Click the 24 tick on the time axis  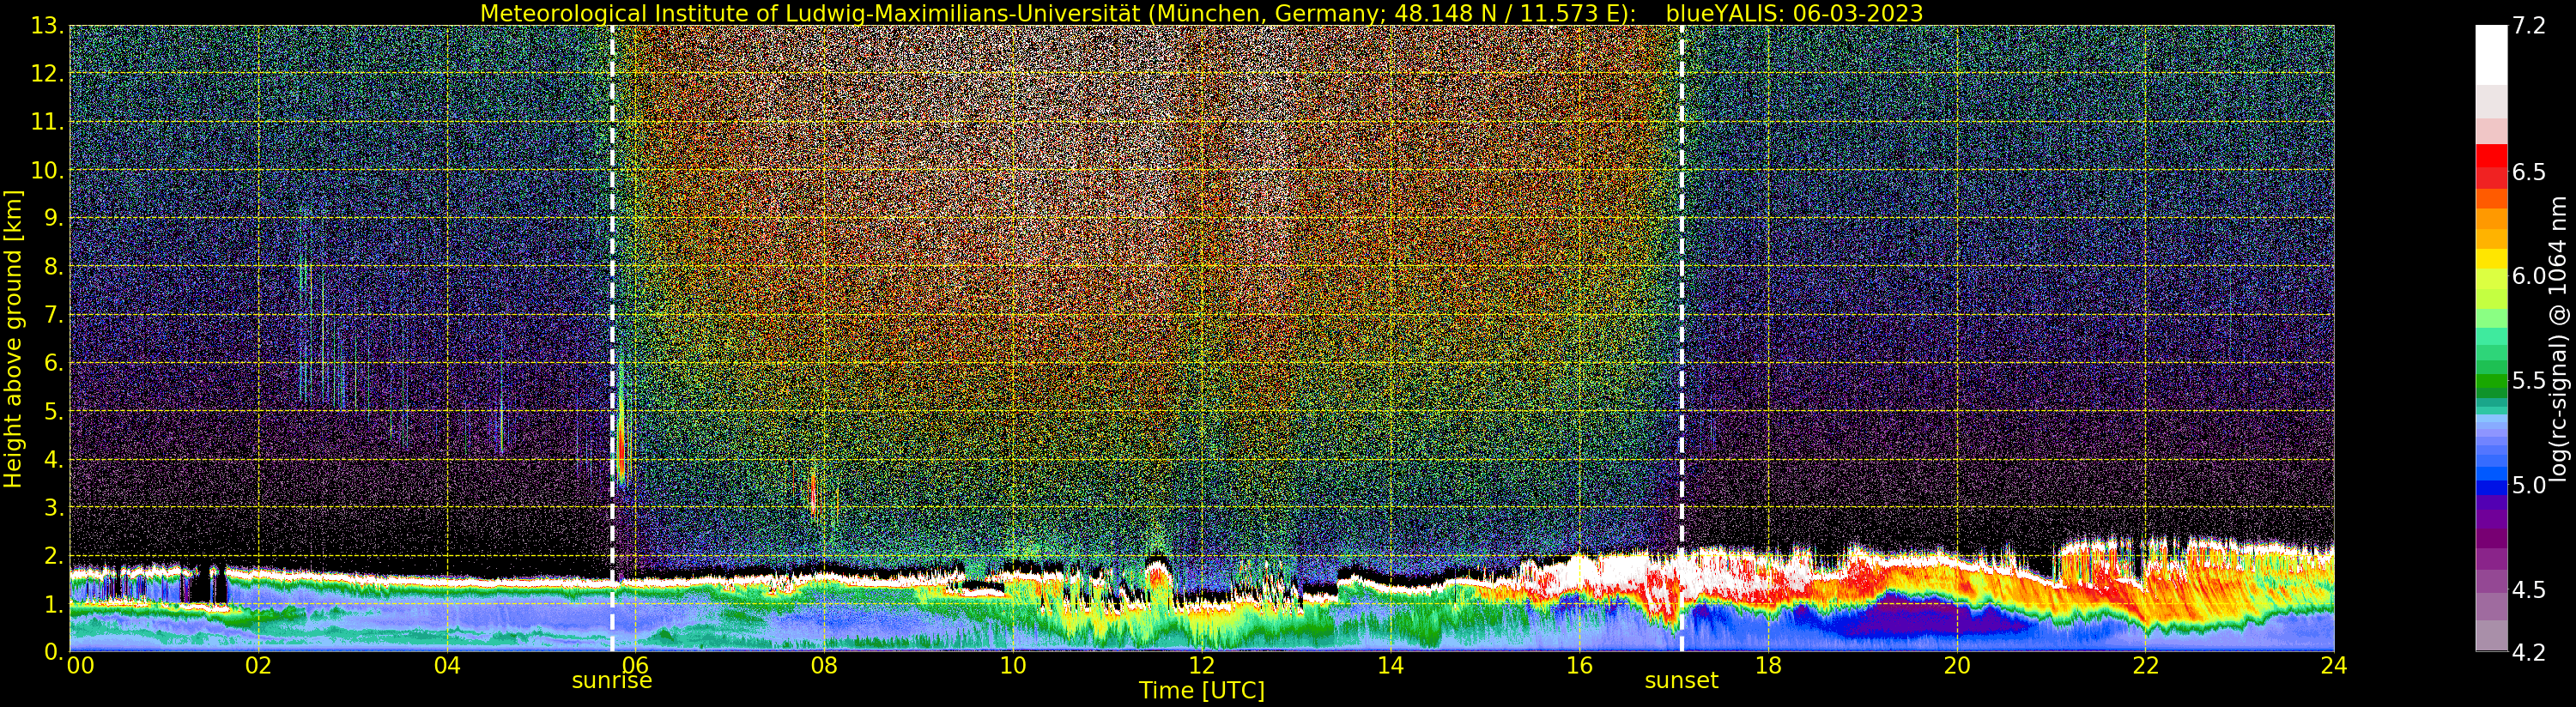[x=2333, y=666]
